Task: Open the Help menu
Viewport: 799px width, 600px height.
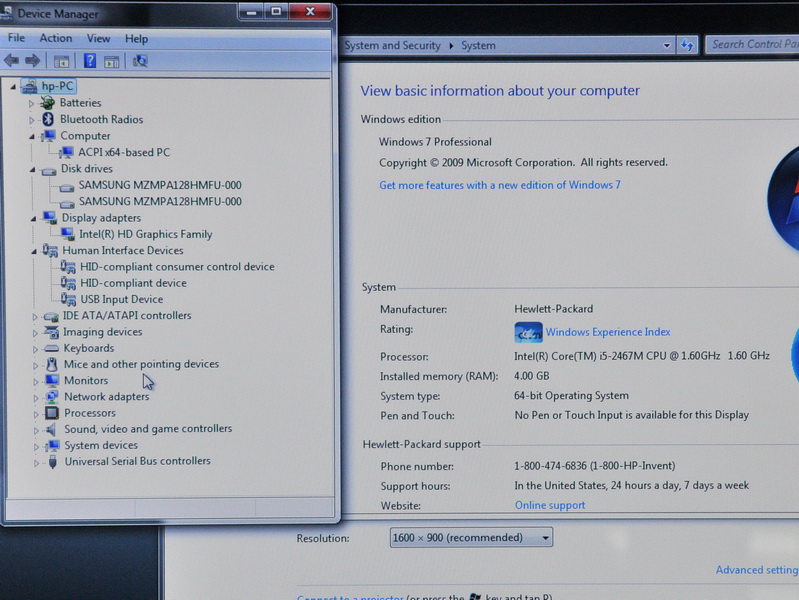Action: pos(137,39)
